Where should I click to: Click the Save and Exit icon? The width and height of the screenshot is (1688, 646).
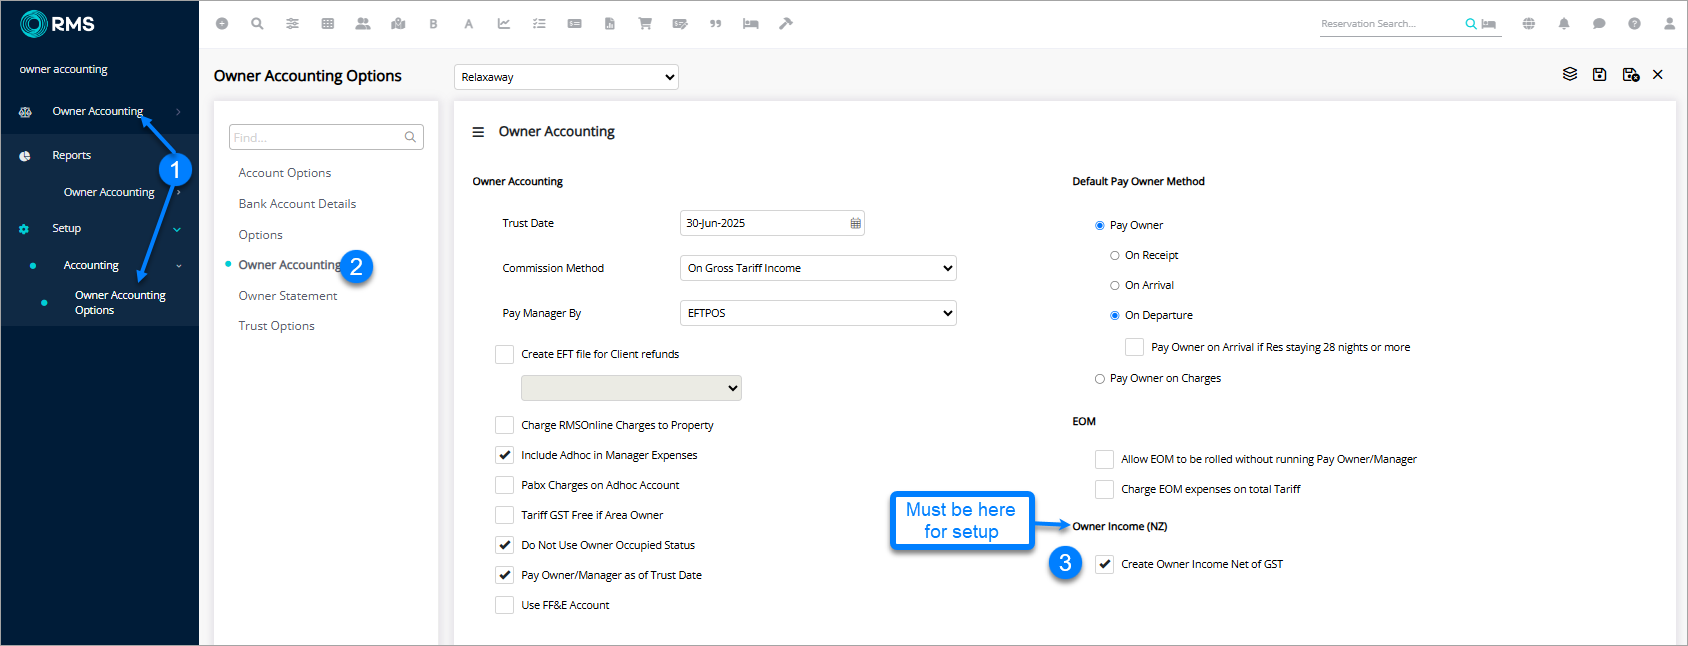[1630, 75]
